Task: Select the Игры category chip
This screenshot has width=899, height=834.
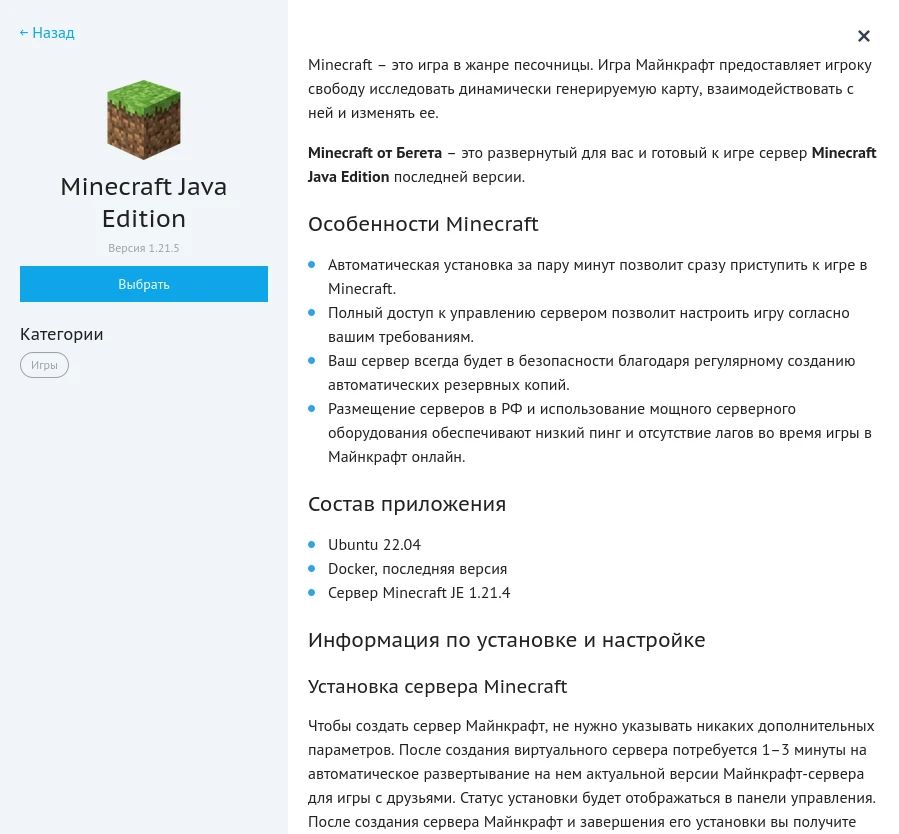Action: coord(44,364)
